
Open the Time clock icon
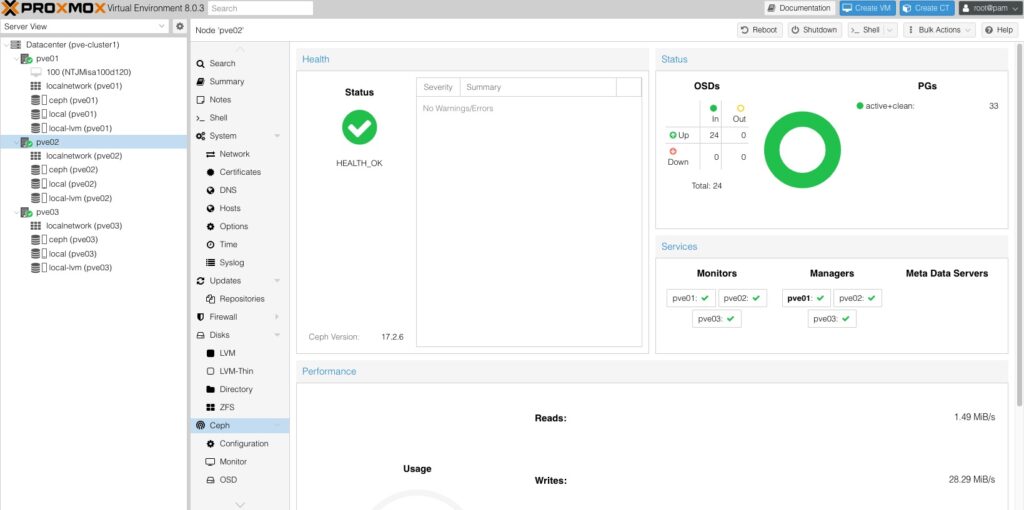coord(210,245)
